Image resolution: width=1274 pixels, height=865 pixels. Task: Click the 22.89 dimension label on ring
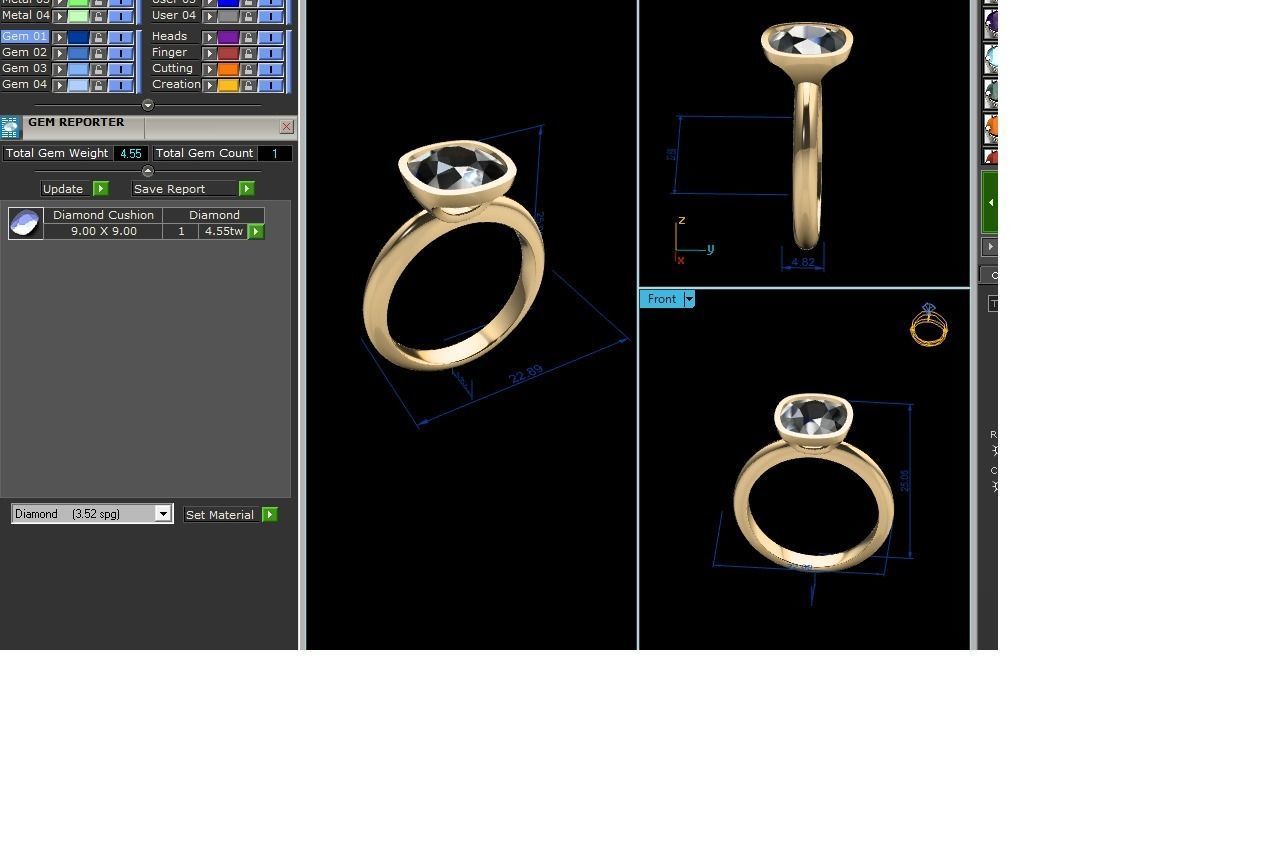526,373
